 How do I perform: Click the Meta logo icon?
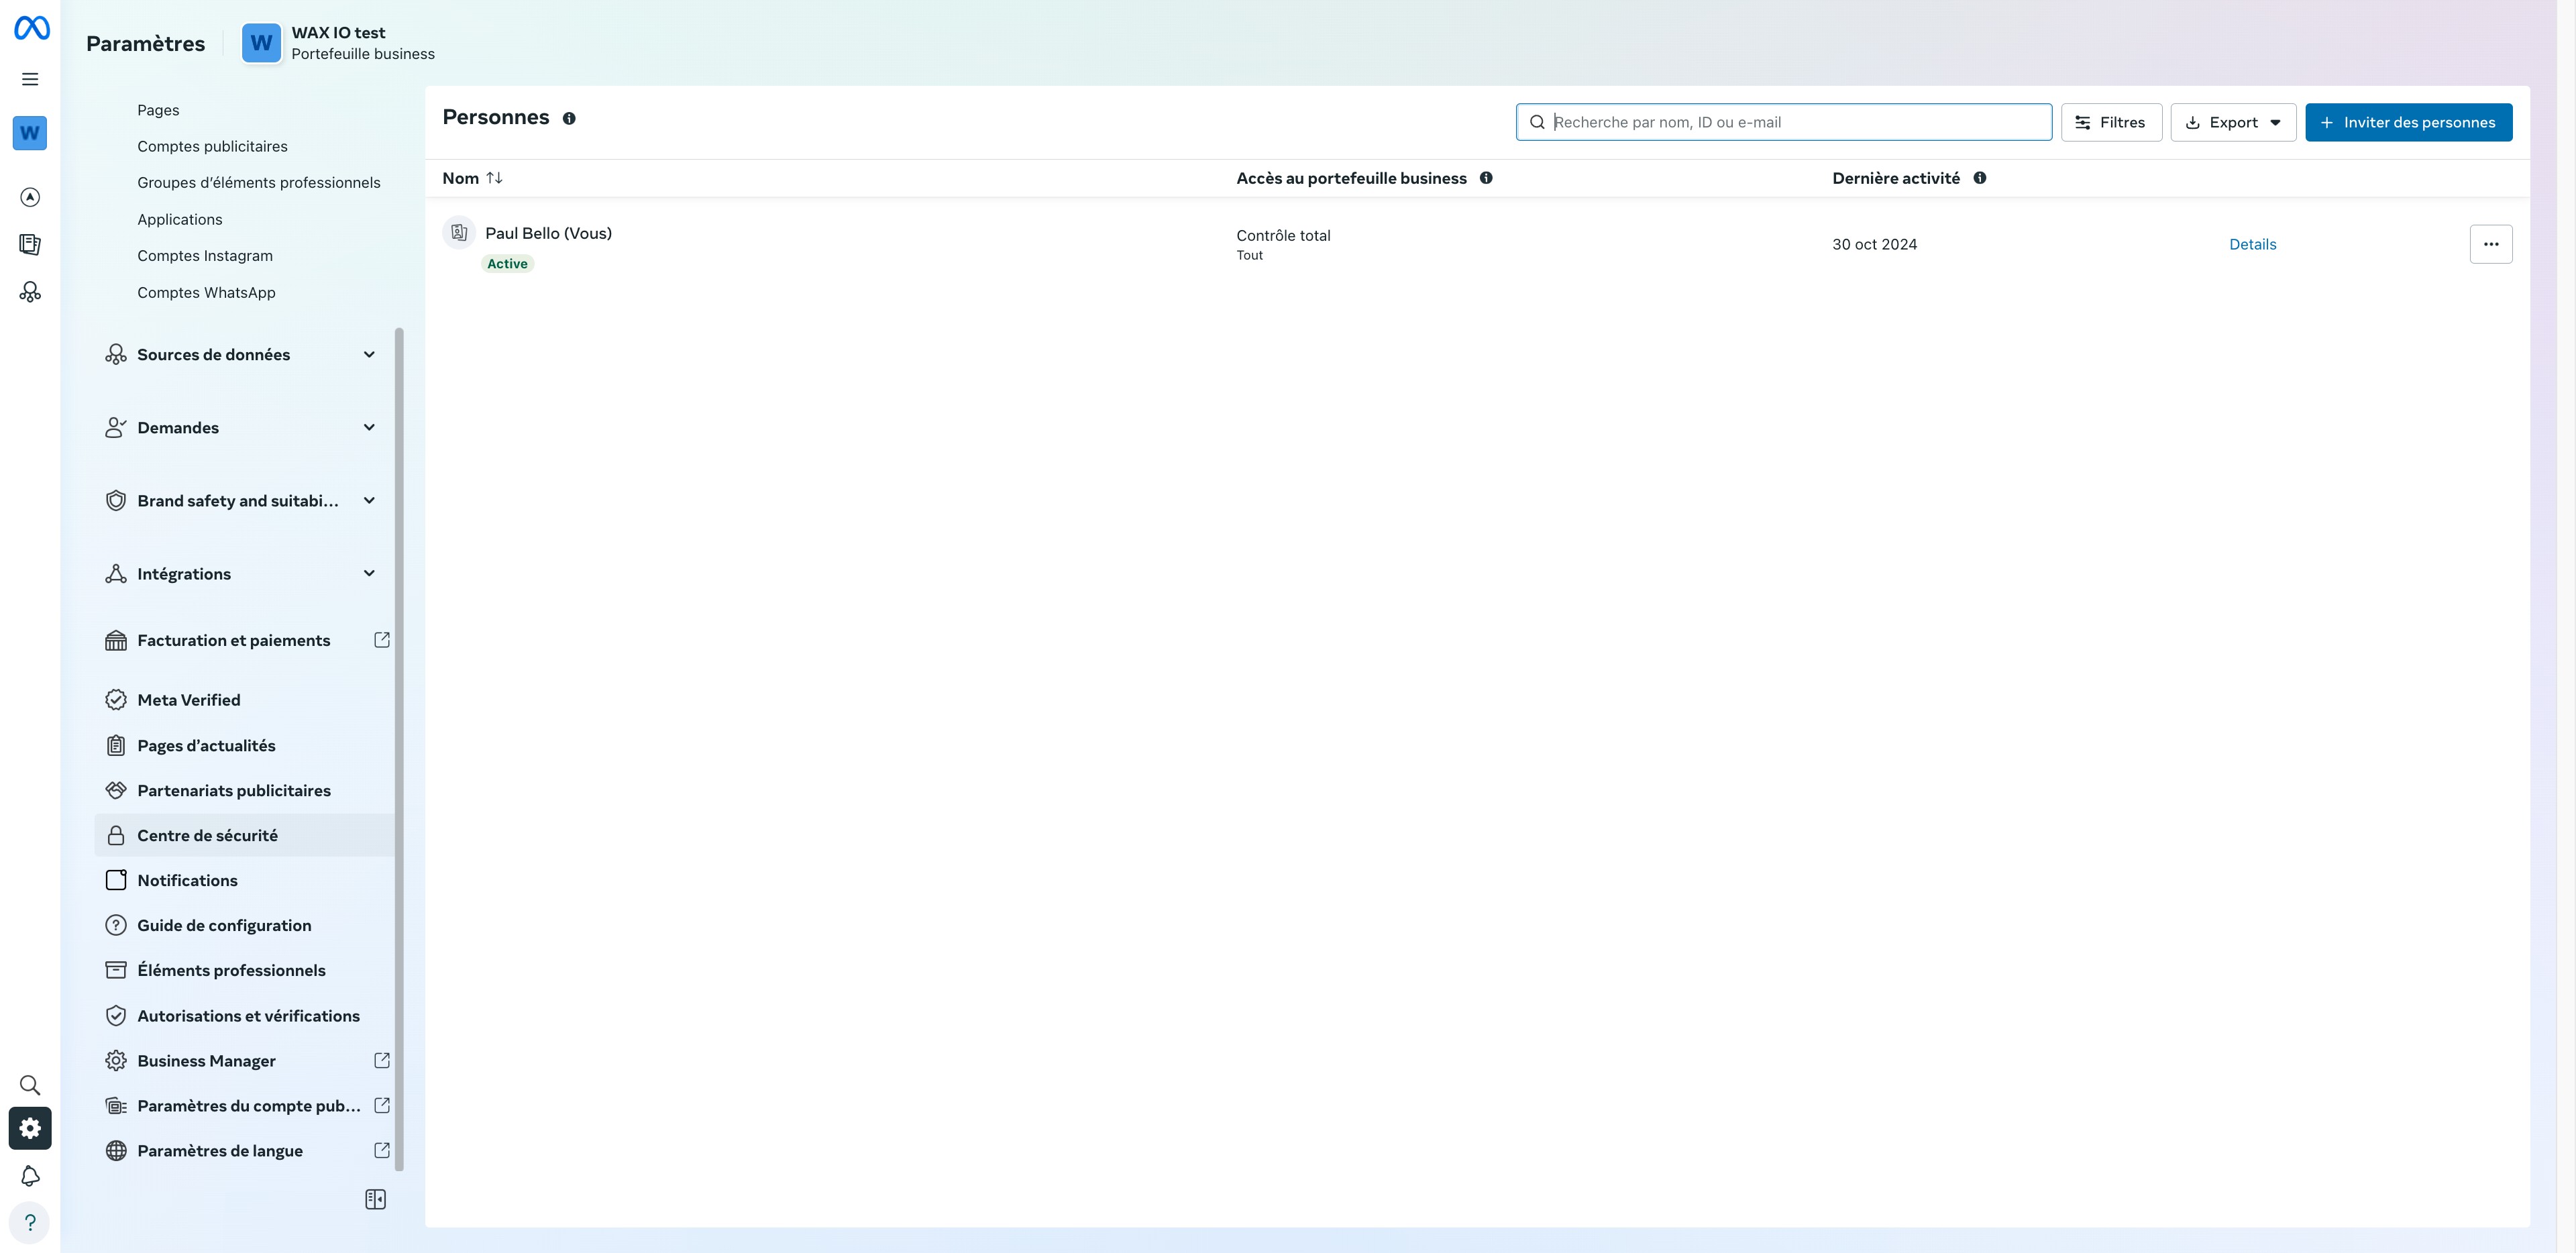pos(31,28)
